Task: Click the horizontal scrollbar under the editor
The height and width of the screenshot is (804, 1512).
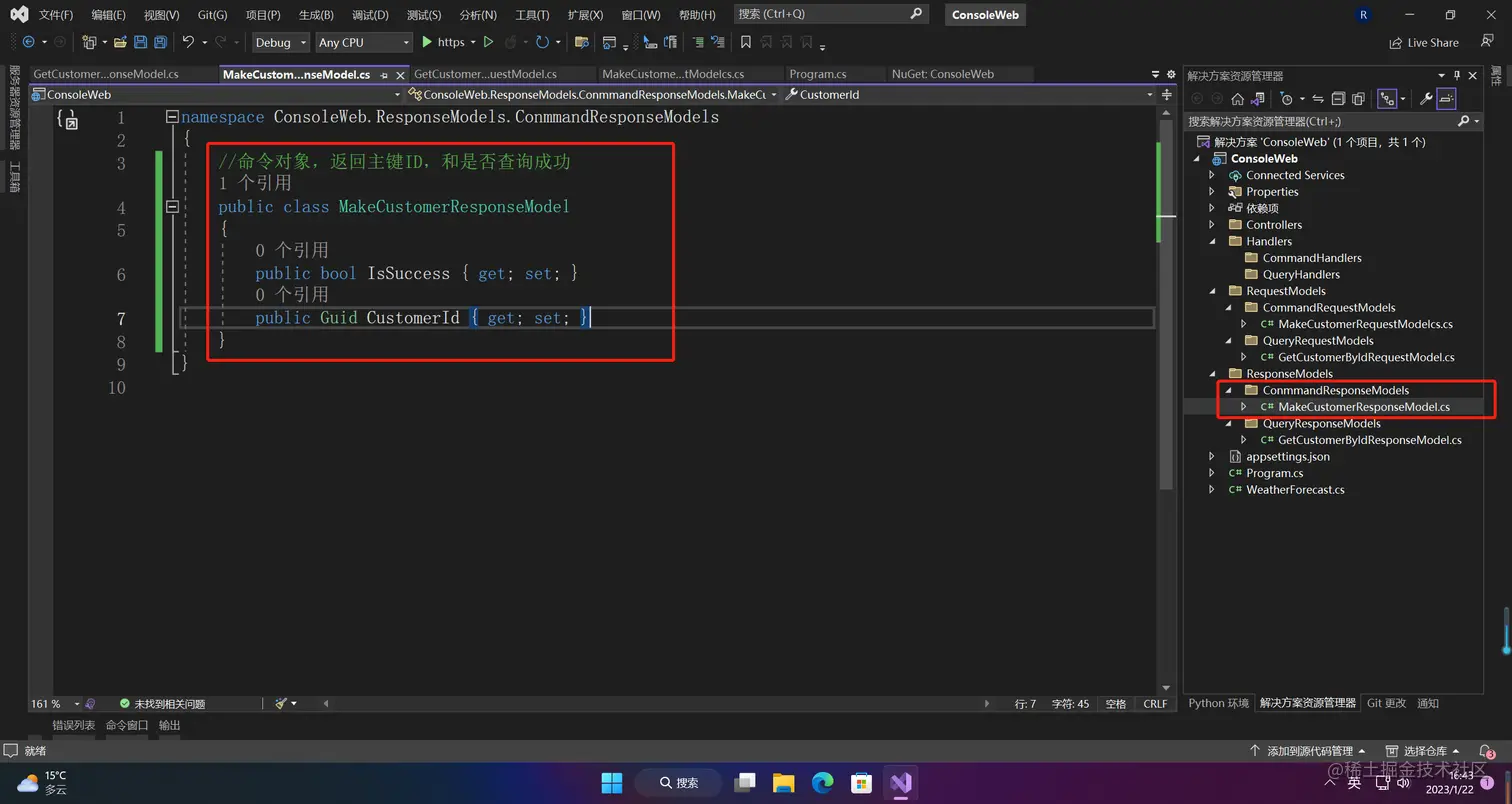Action: point(656,704)
